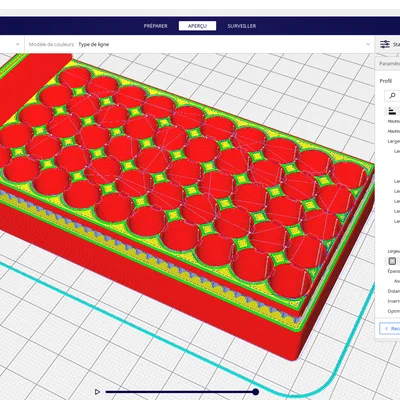Click the 'Modèle de couleurs' label
Image resolution: width=400 pixels, height=400 pixels.
point(51,44)
